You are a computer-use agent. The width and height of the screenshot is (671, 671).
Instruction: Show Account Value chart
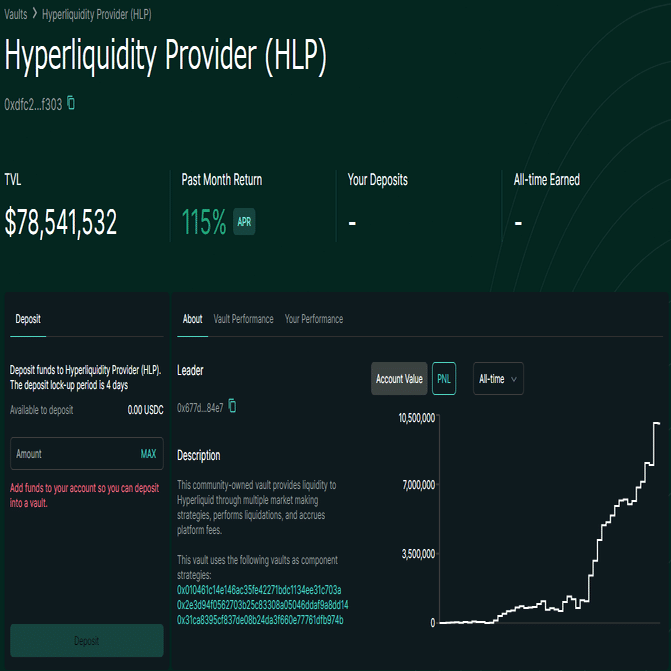tap(399, 379)
